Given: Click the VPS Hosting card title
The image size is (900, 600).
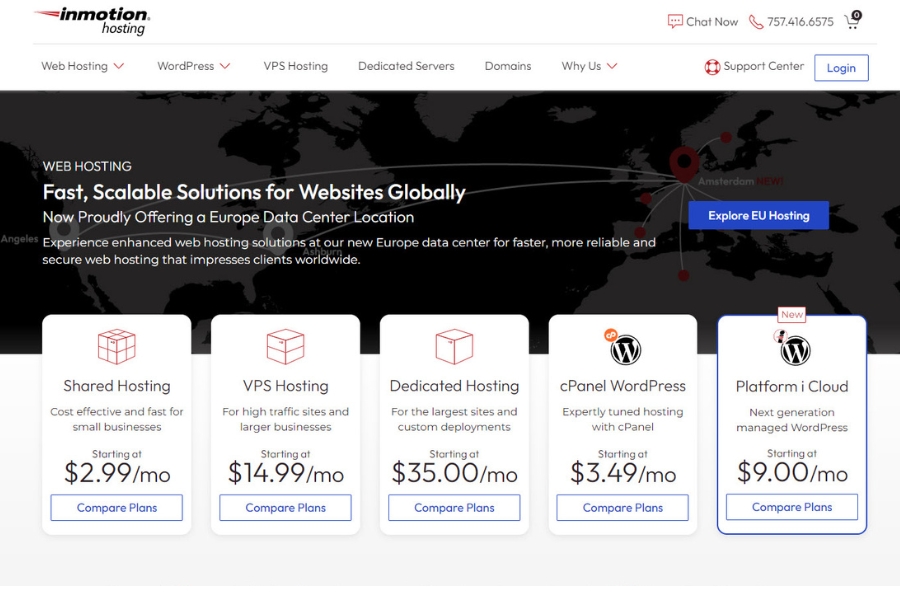Looking at the screenshot, I should tap(285, 386).
